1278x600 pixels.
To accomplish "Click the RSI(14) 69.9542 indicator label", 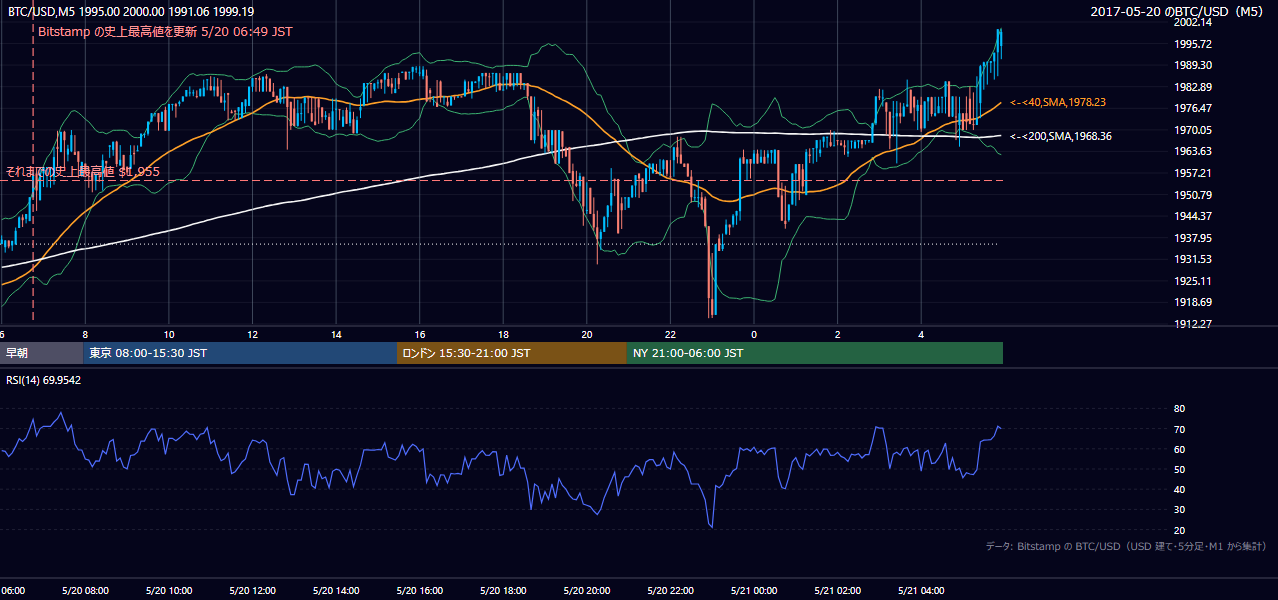I will click(43, 380).
